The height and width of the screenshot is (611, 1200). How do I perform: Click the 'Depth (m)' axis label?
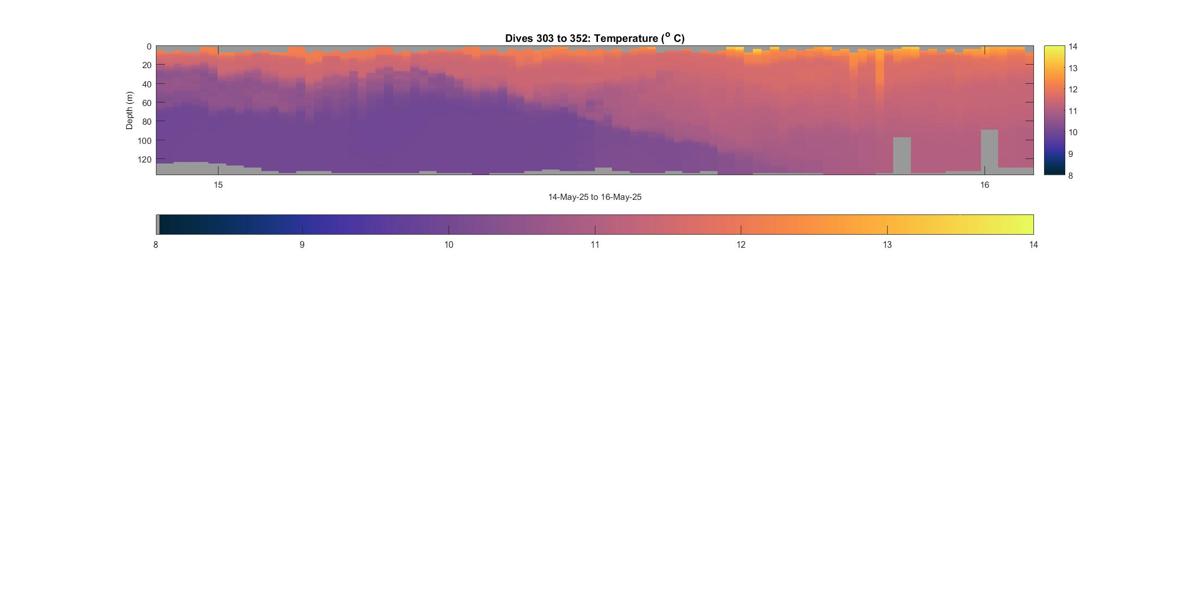point(130,110)
